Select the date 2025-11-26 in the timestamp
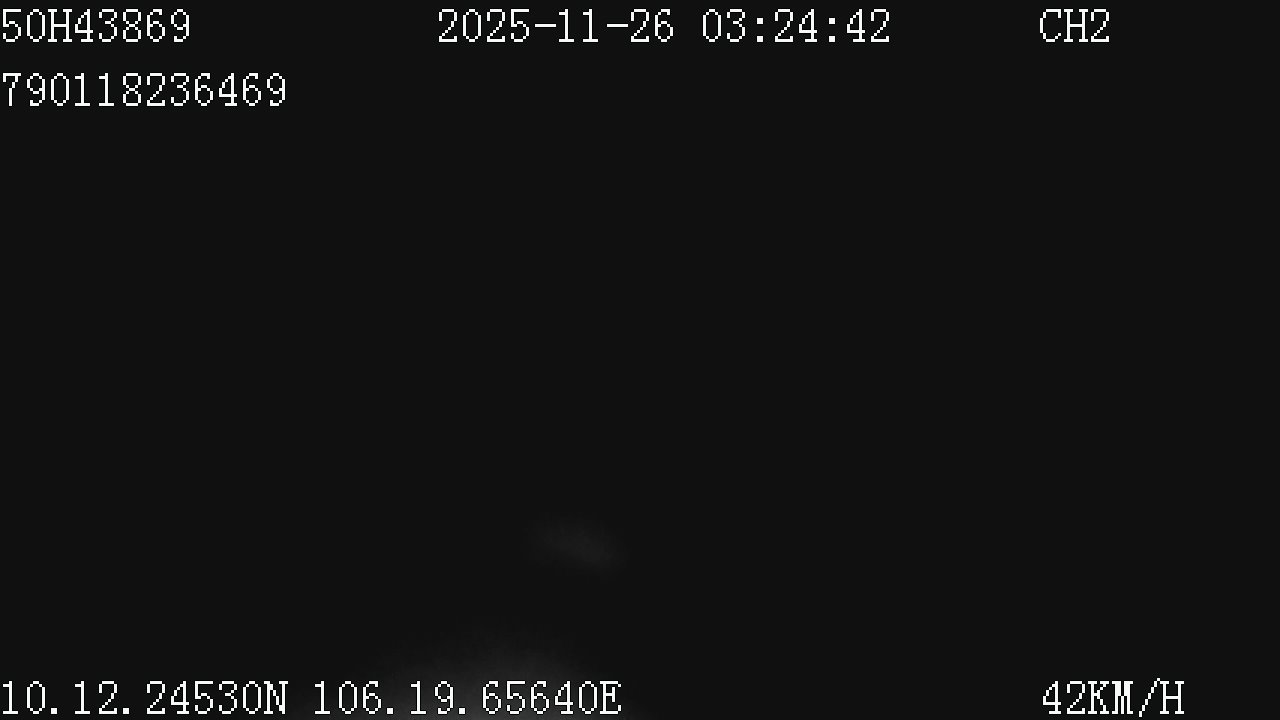 click(x=556, y=27)
